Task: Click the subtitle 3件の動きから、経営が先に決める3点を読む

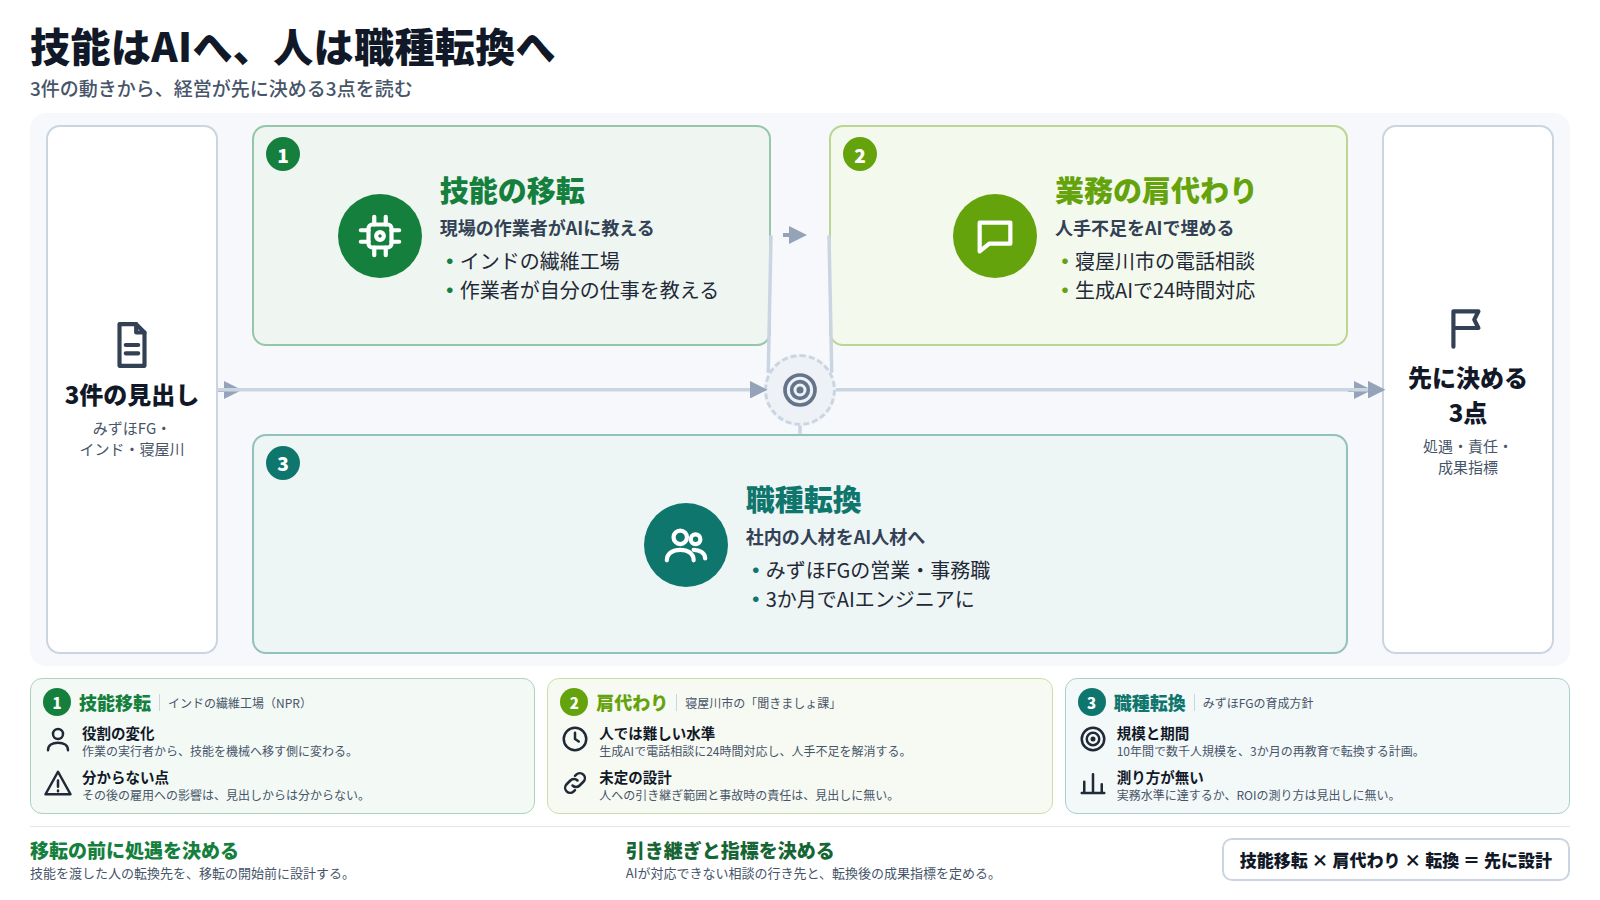Action: pos(221,89)
